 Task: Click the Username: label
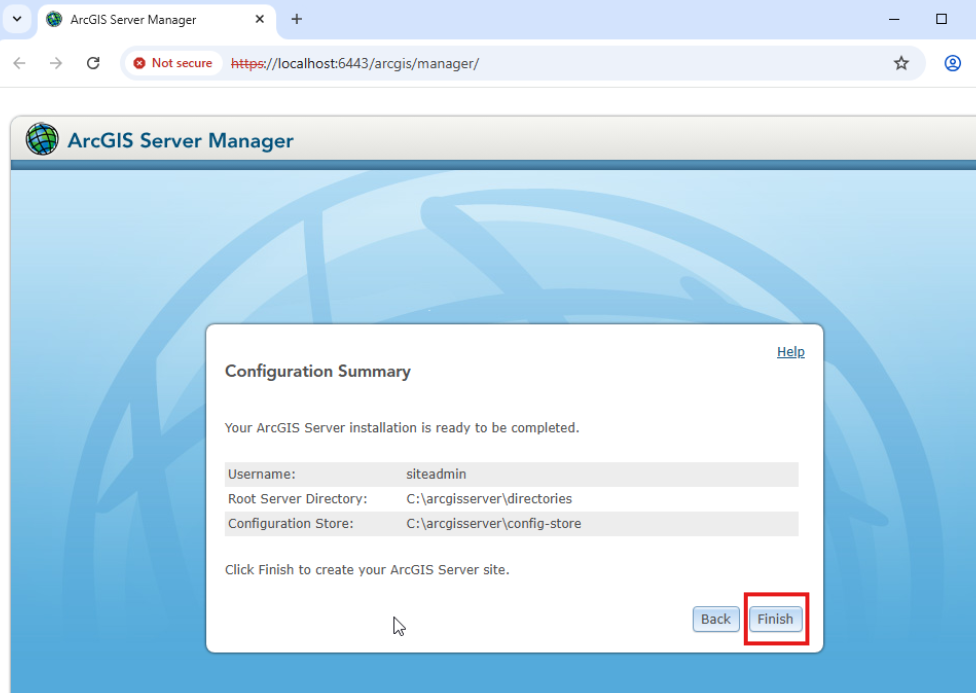pos(261,474)
